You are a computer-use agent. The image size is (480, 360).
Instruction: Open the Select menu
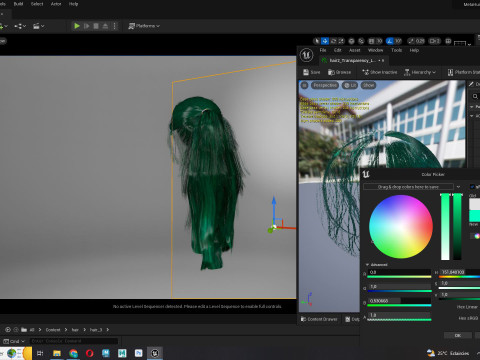37,4
